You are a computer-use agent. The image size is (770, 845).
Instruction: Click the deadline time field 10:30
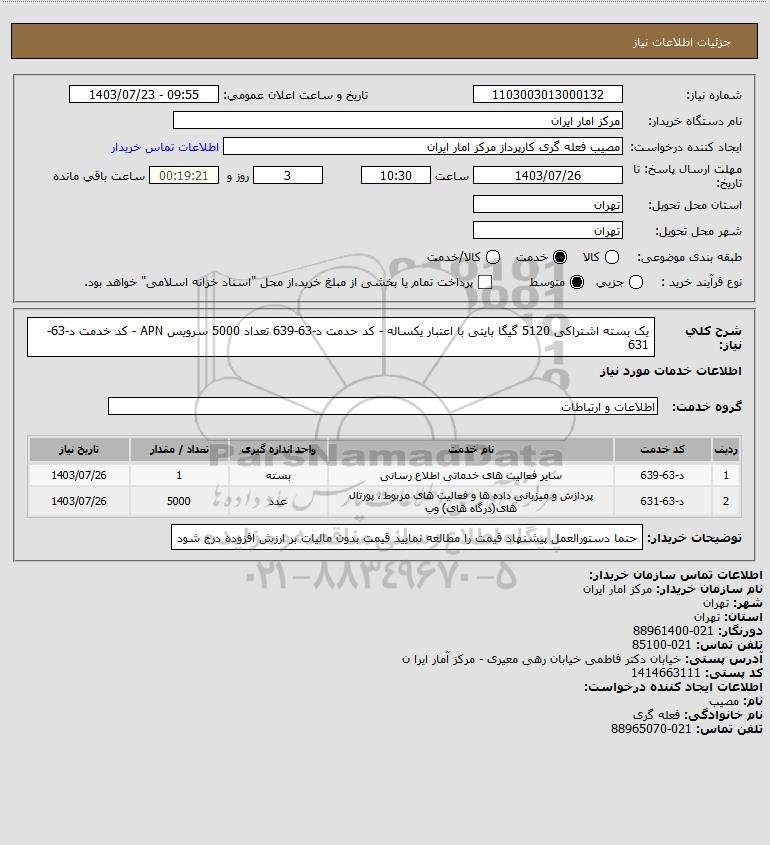(396, 175)
